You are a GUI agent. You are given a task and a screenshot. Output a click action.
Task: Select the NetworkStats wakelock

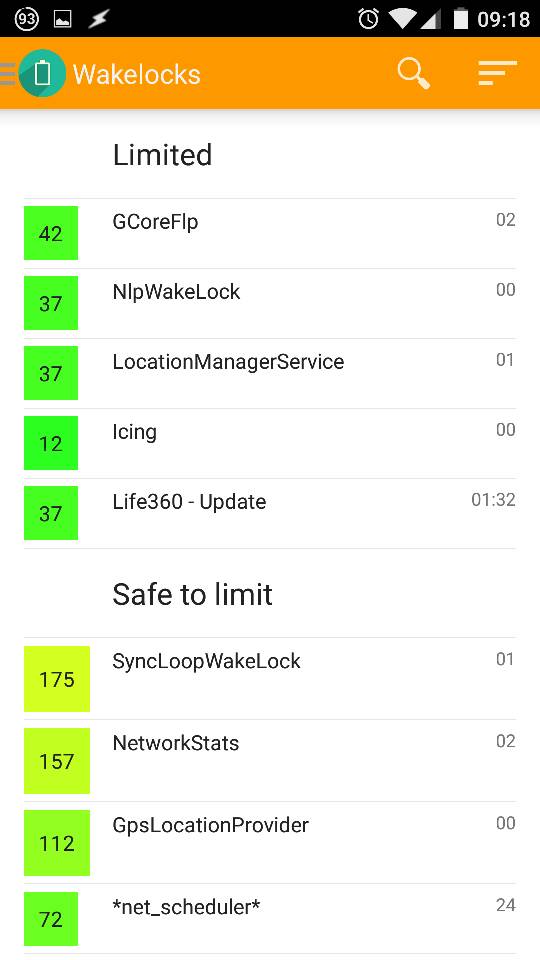270,760
